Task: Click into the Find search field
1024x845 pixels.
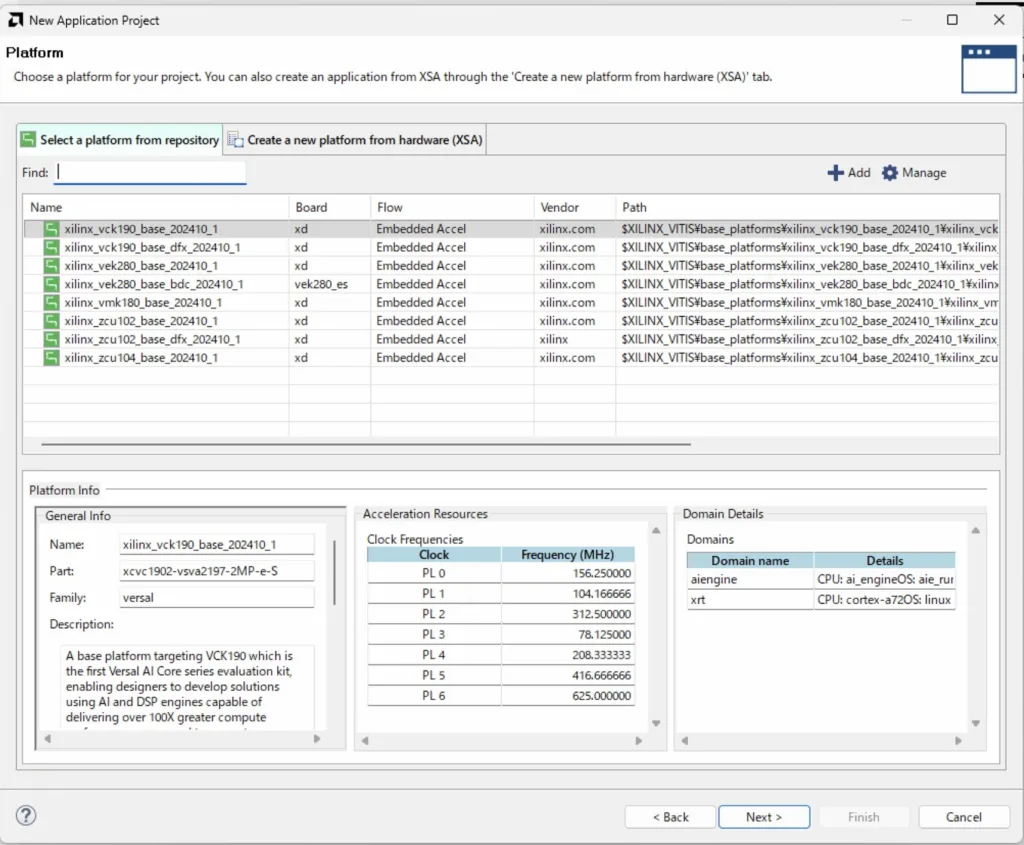Action: pos(150,172)
